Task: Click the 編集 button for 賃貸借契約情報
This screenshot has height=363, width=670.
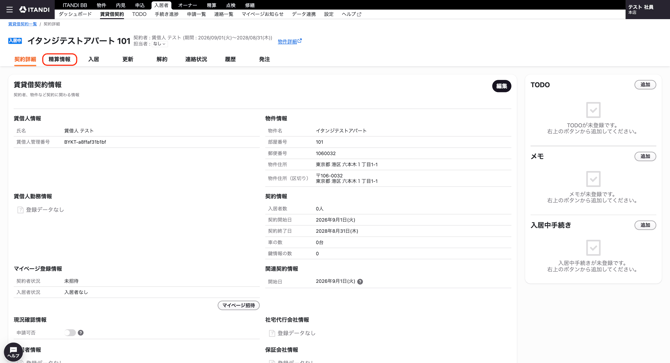Action: click(502, 86)
